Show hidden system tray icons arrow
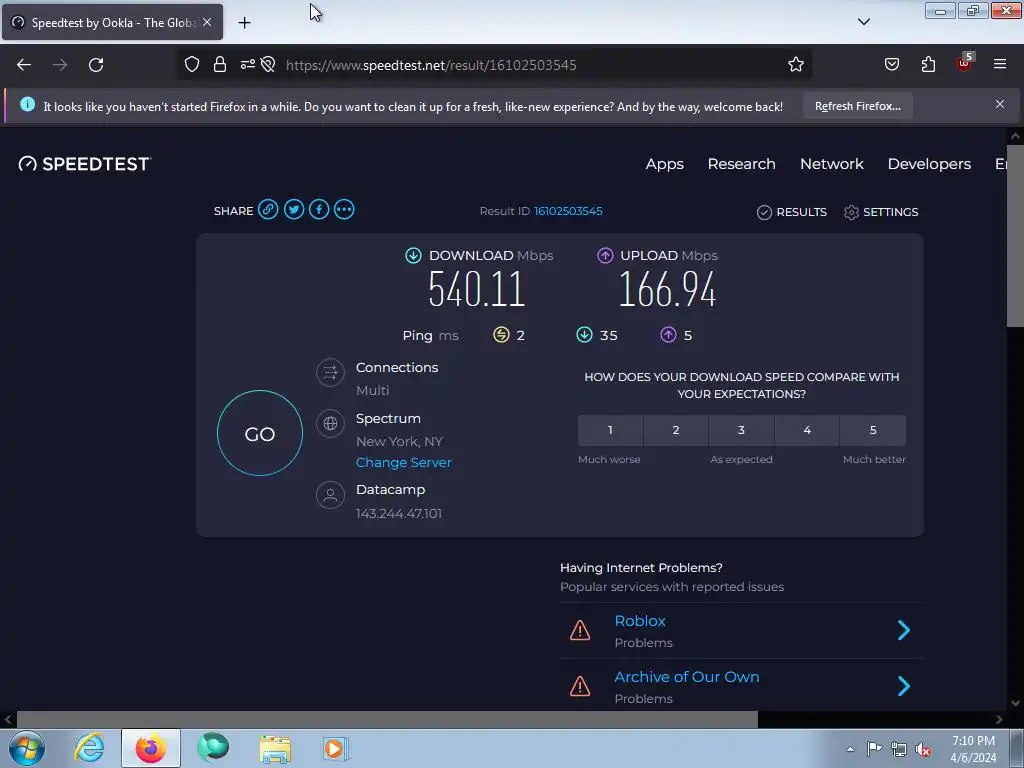 (850, 749)
